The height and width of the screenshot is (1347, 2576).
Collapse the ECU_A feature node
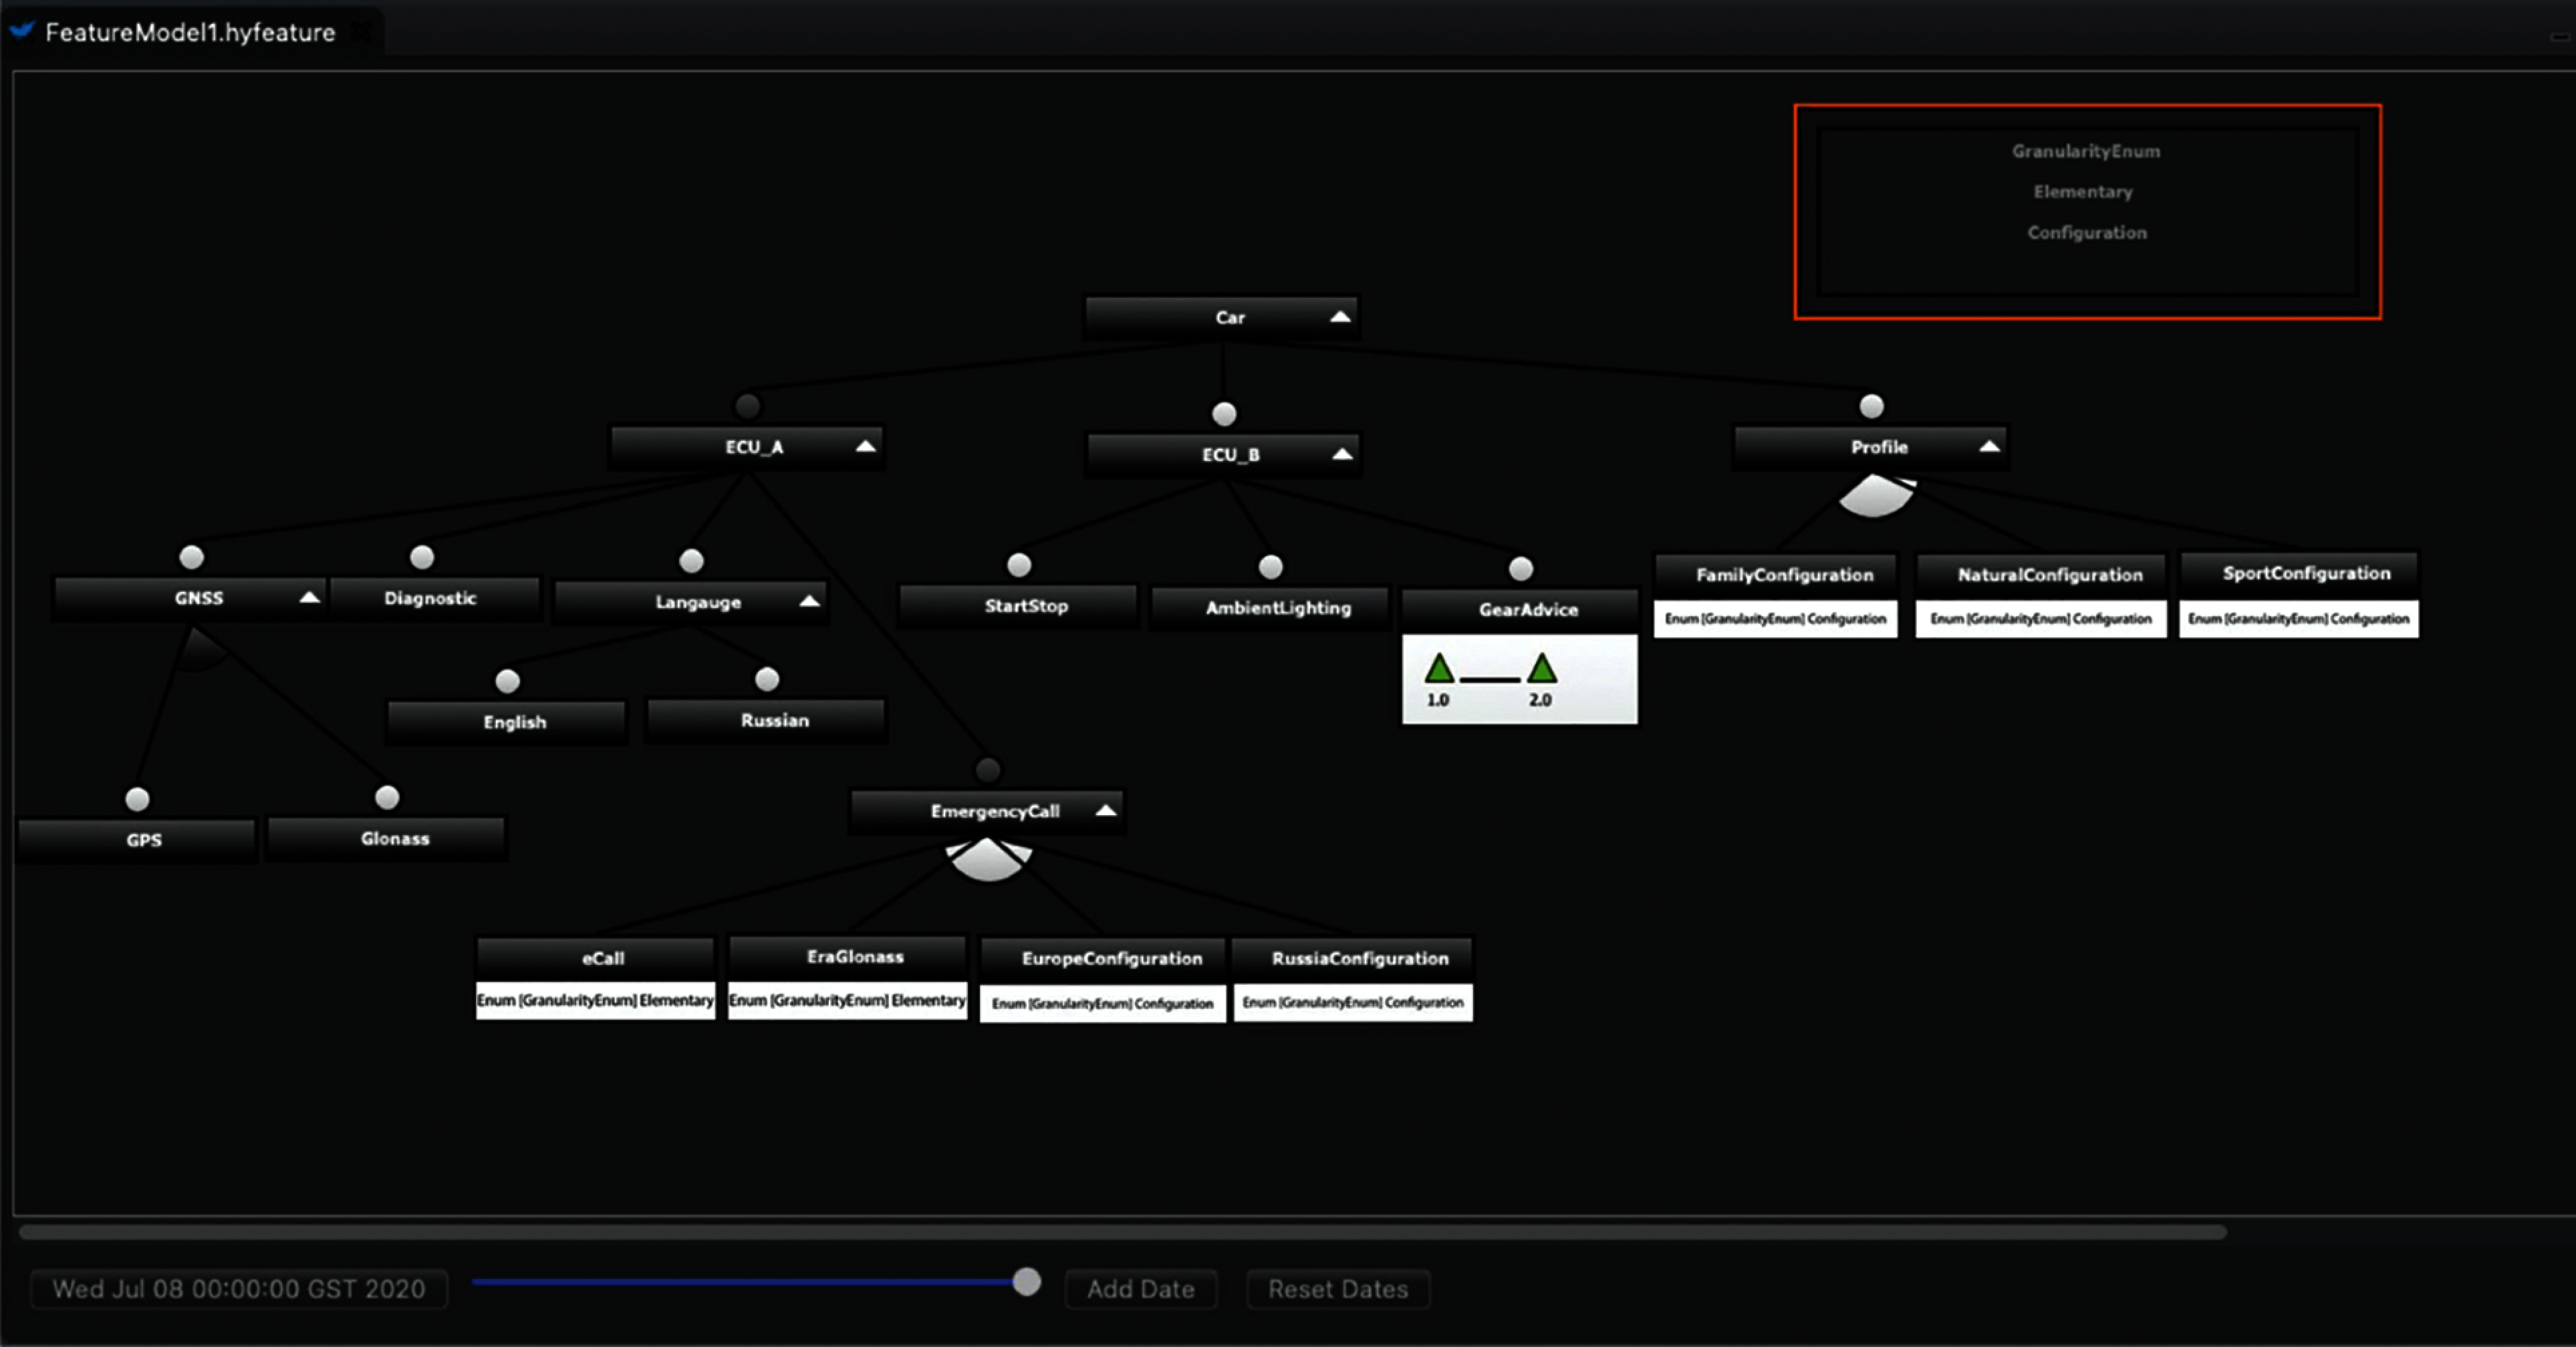pyautogui.click(x=865, y=447)
